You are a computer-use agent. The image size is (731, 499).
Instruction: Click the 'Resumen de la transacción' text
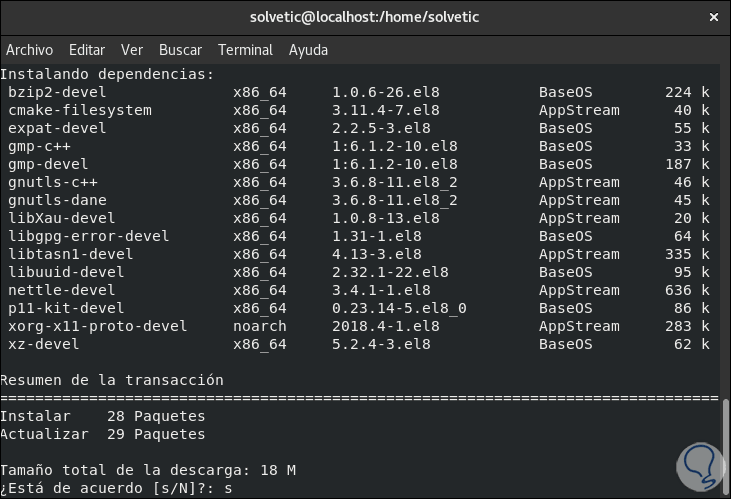[112, 380]
